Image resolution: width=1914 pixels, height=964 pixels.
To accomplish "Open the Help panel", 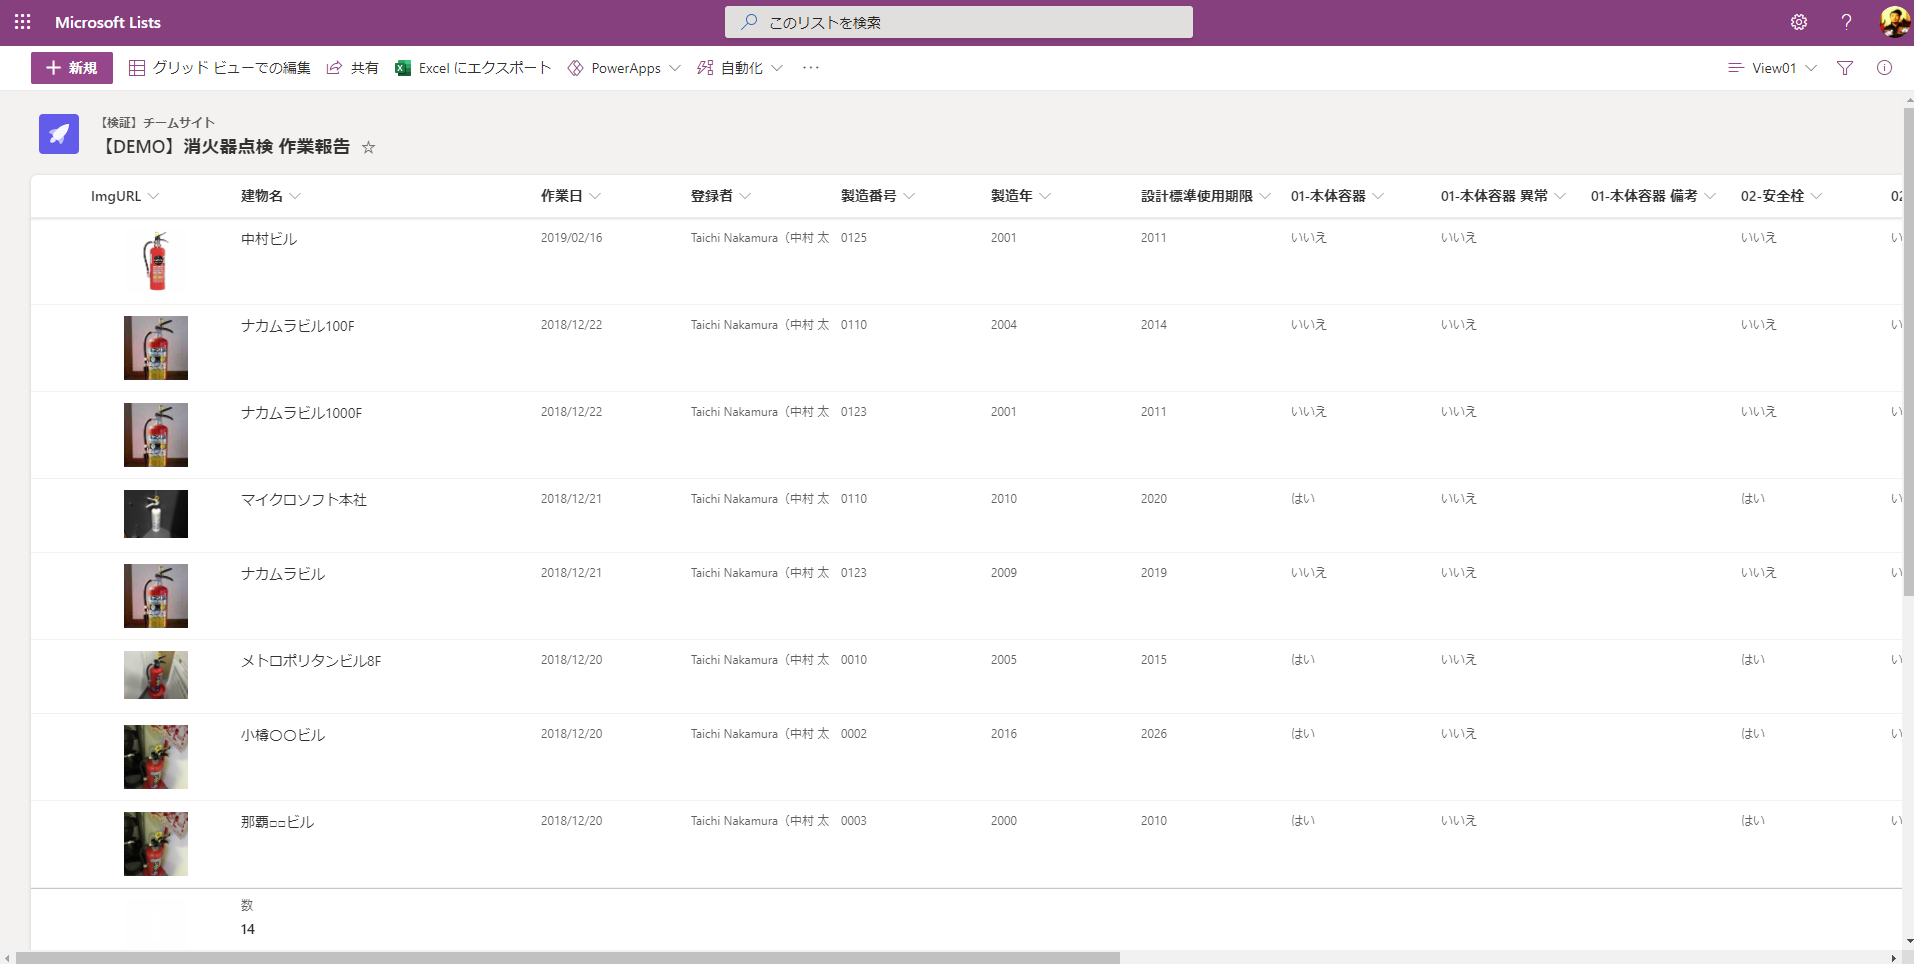I will (1846, 21).
